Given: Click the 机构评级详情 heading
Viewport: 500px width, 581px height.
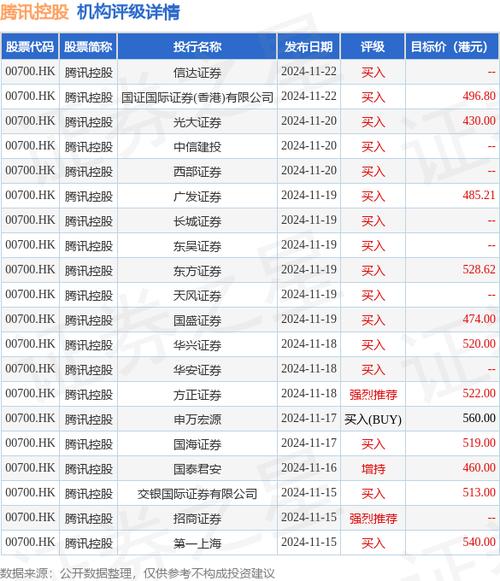Looking at the screenshot, I should (x=128, y=12).
